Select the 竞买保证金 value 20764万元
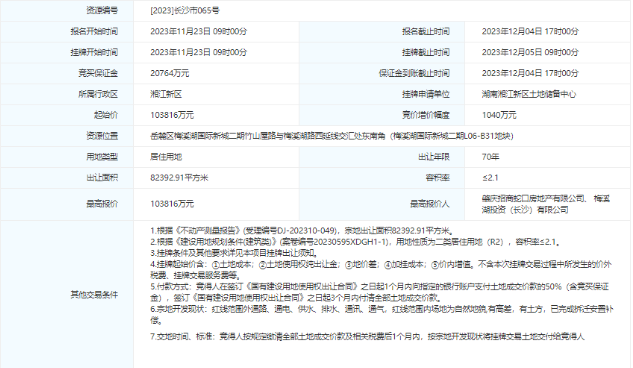This screenshot has width=633, height=368. pos(170,73)
